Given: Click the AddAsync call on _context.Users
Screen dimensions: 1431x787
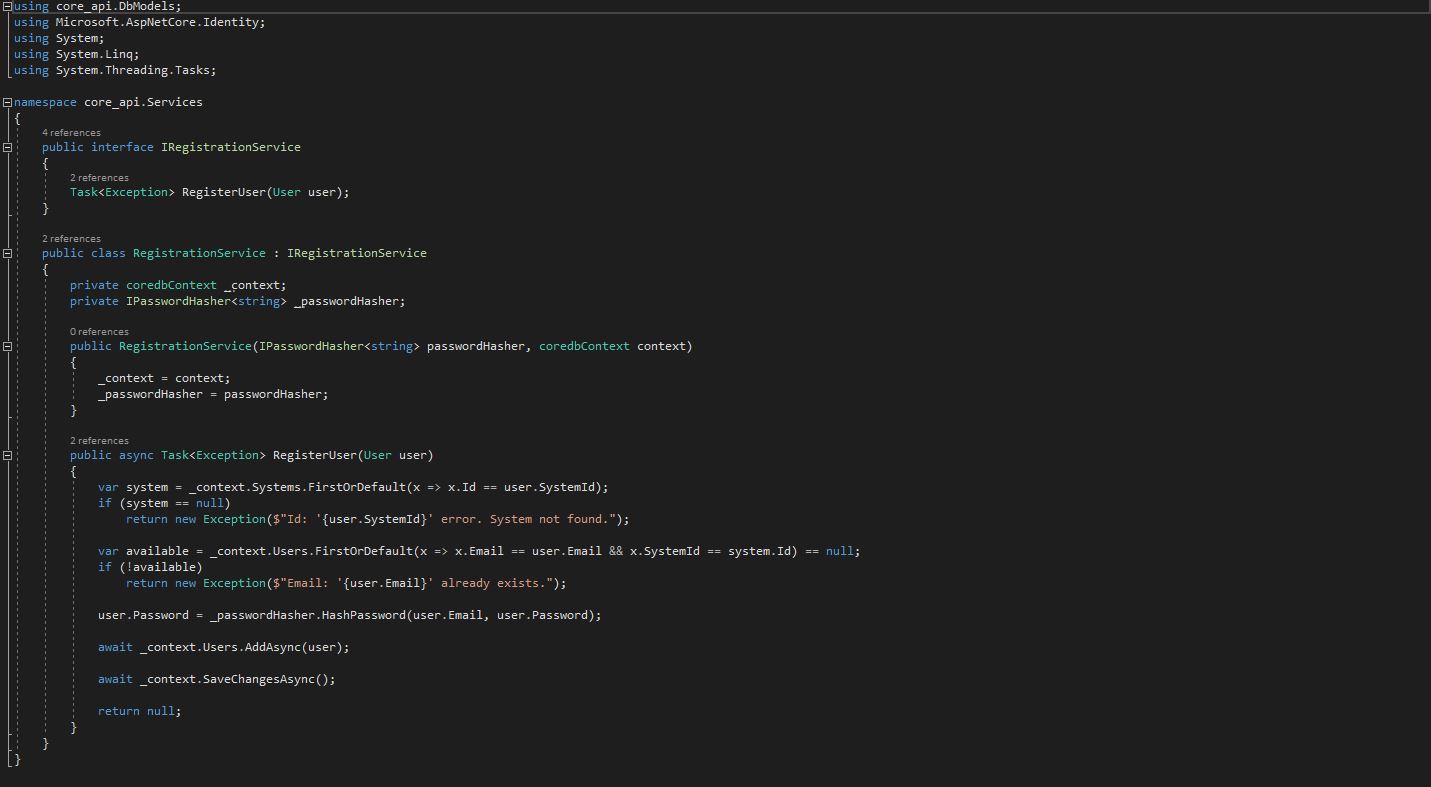Looking at the screenshot, I should [273, 647].
